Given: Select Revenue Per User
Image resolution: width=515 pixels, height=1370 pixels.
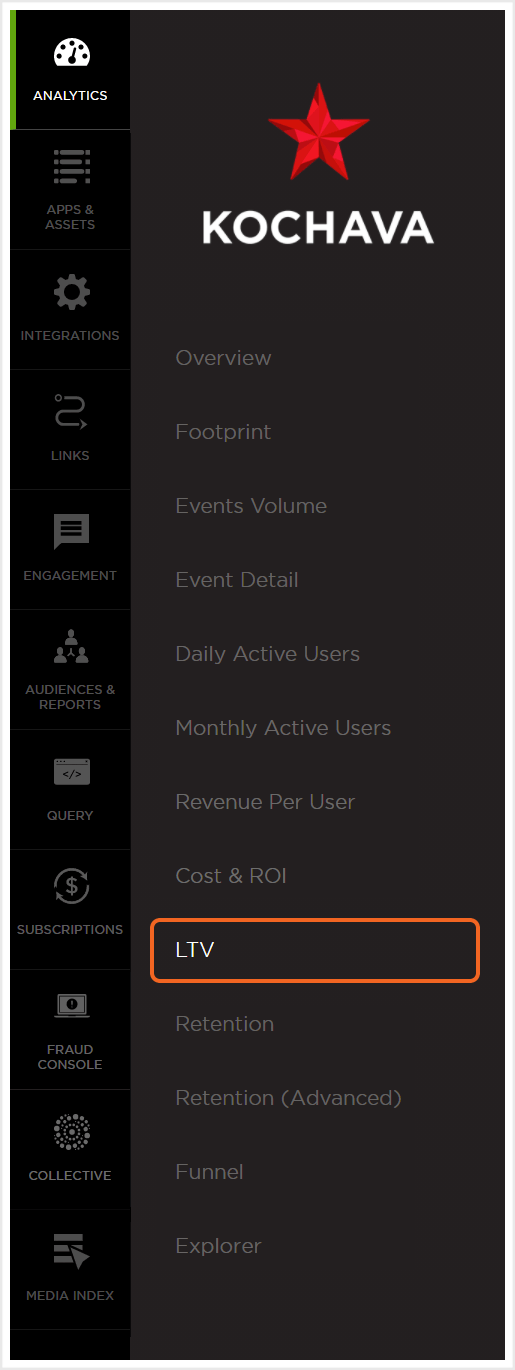Looking at the screenshot, I should [x=265, y=802].
